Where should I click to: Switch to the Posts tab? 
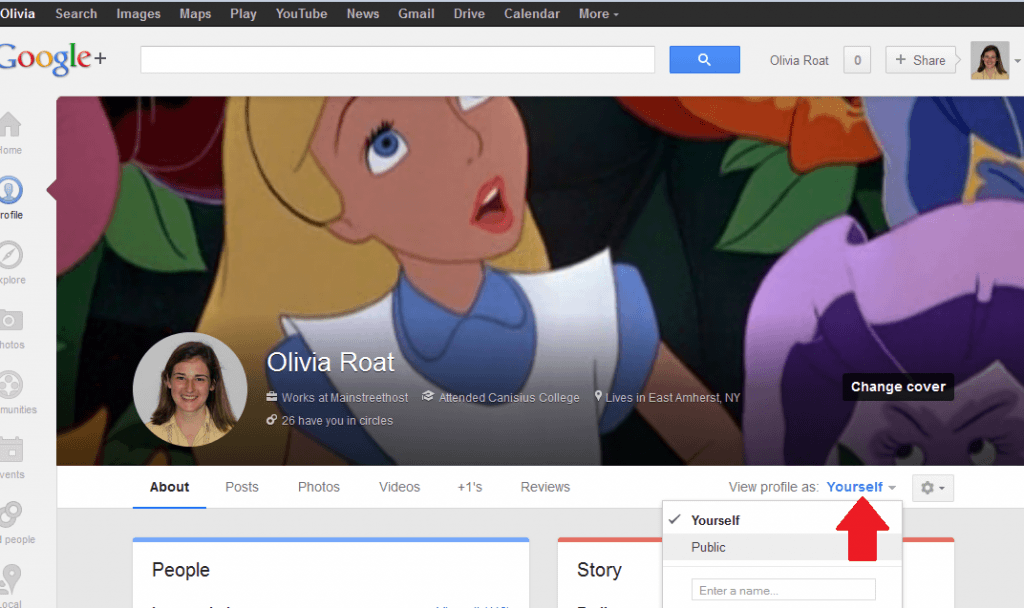pos(241,487)
